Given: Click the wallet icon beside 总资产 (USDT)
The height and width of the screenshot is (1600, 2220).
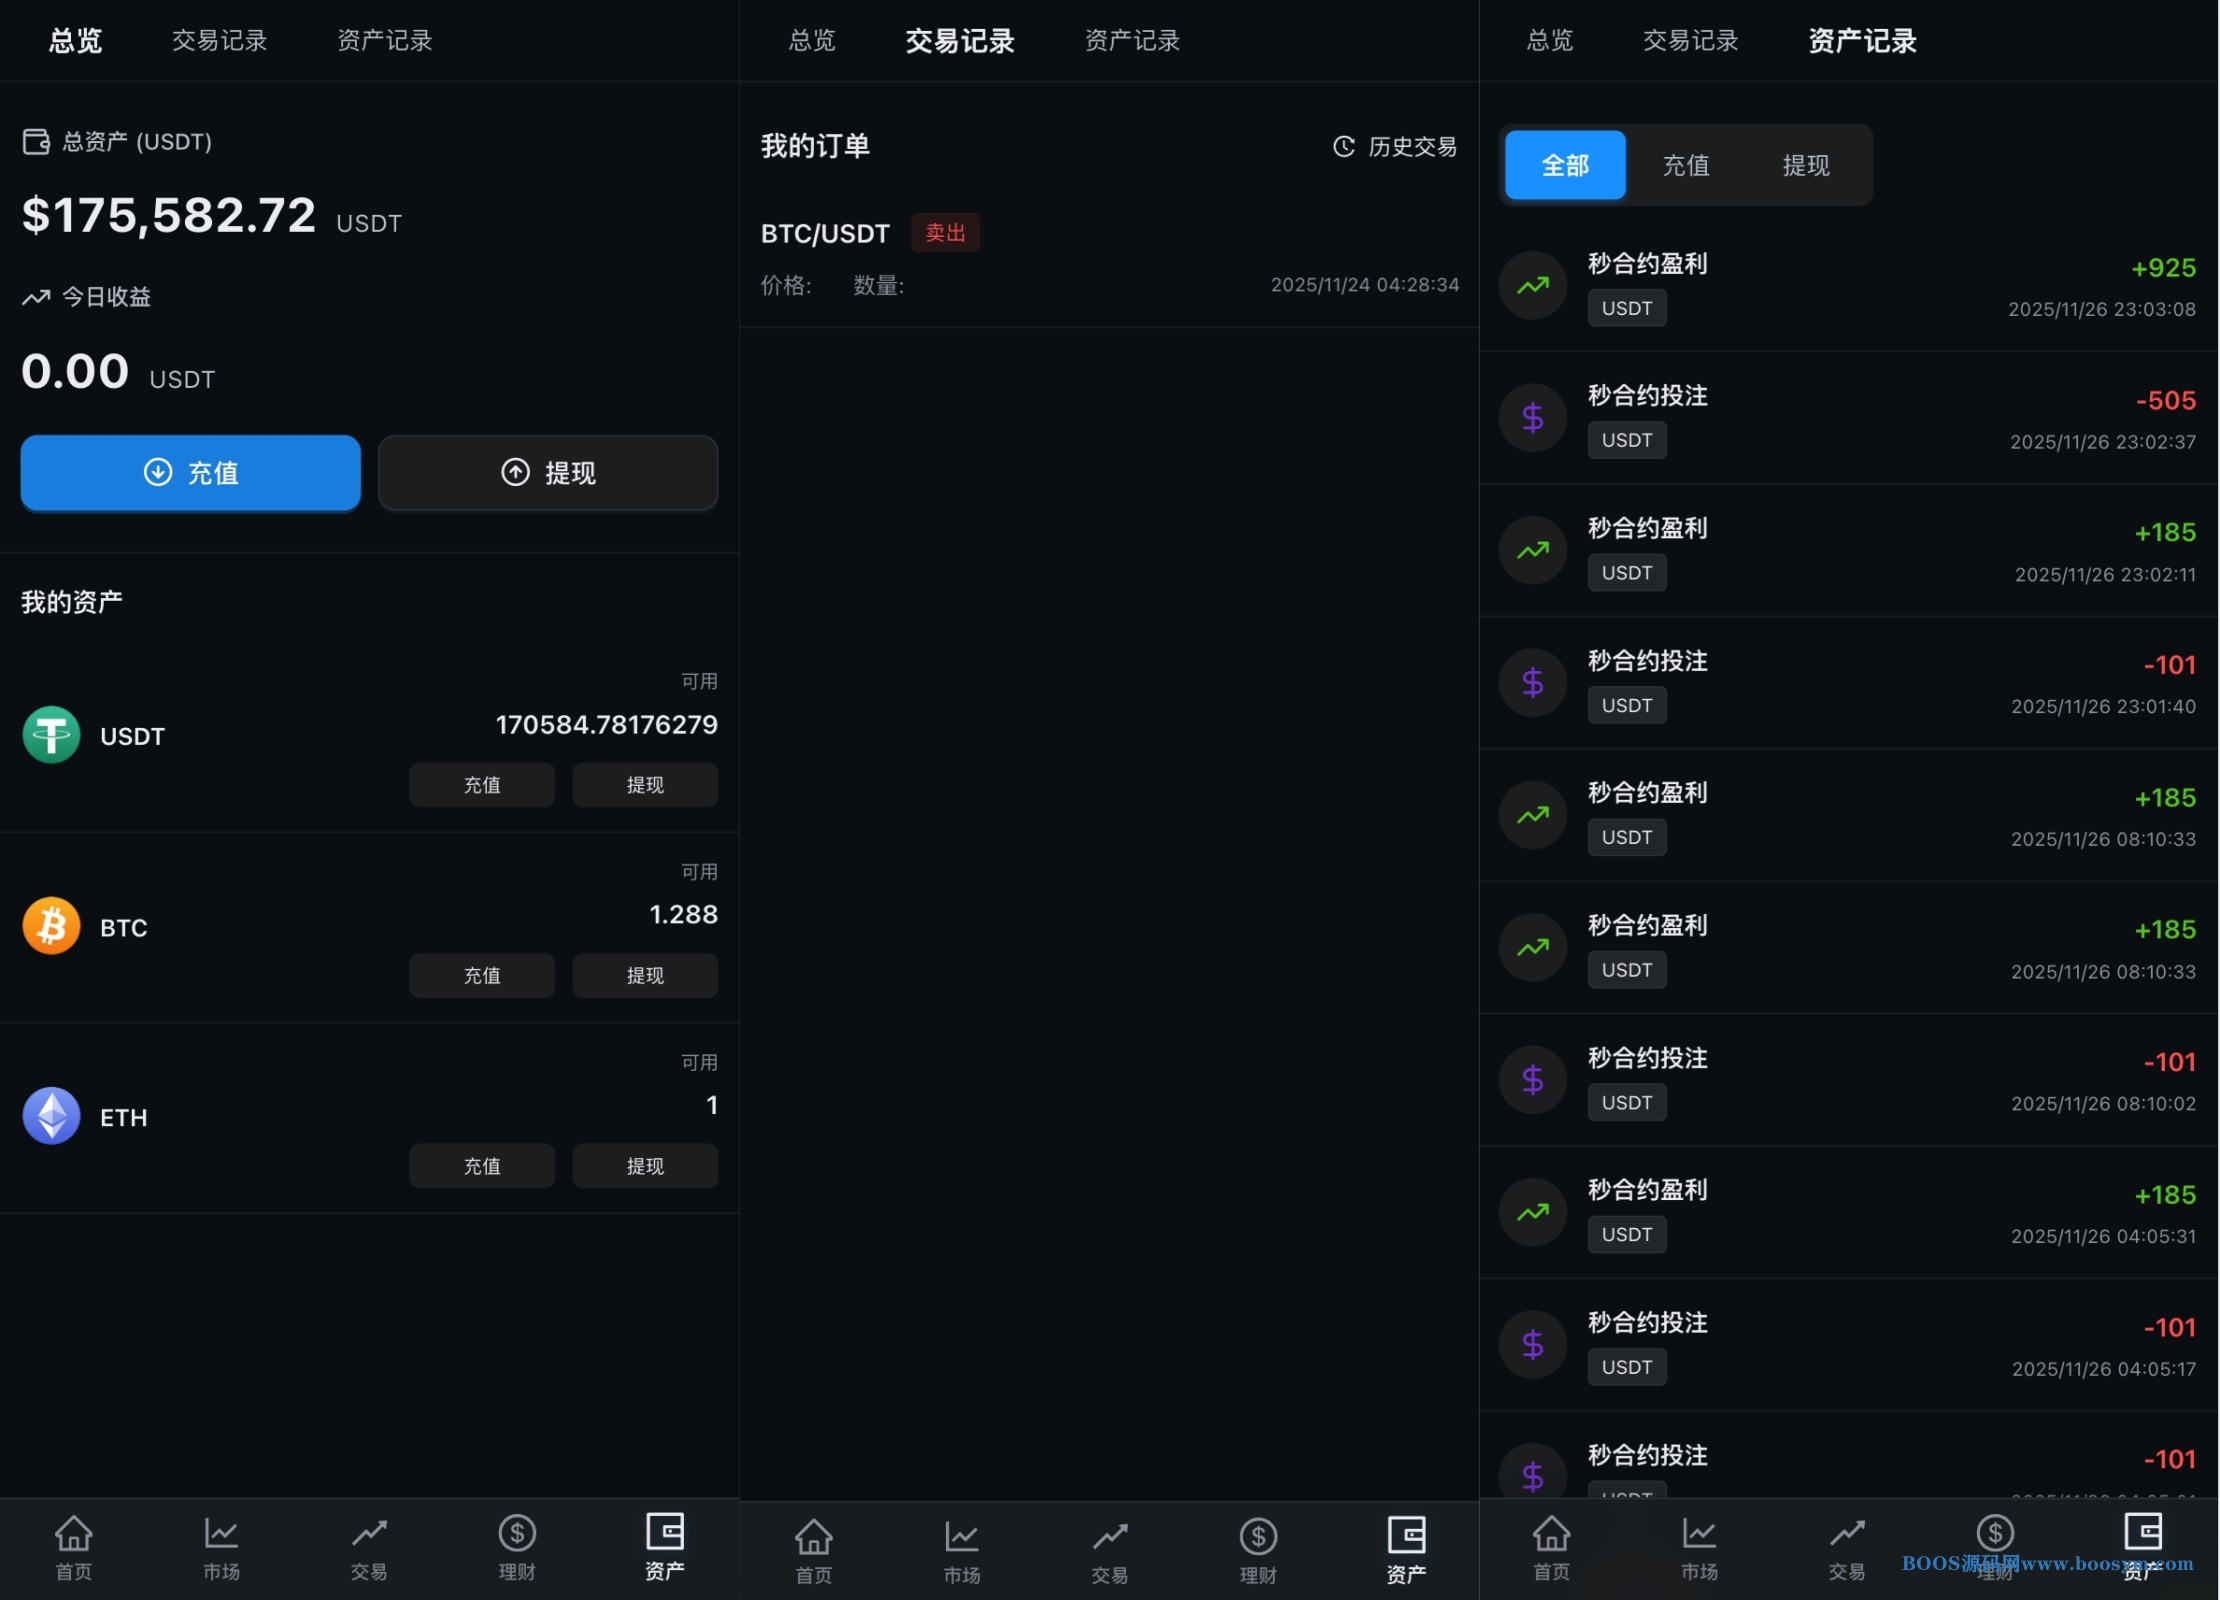Looking at the screenshot, I should [x=36, y=142].
